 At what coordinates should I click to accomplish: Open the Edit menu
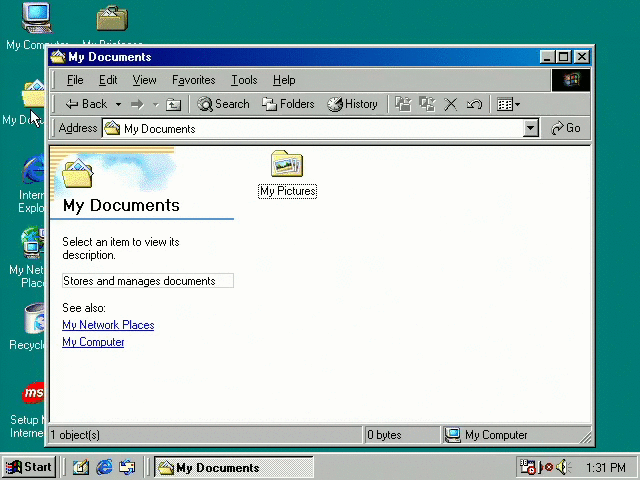coord(108,80)
